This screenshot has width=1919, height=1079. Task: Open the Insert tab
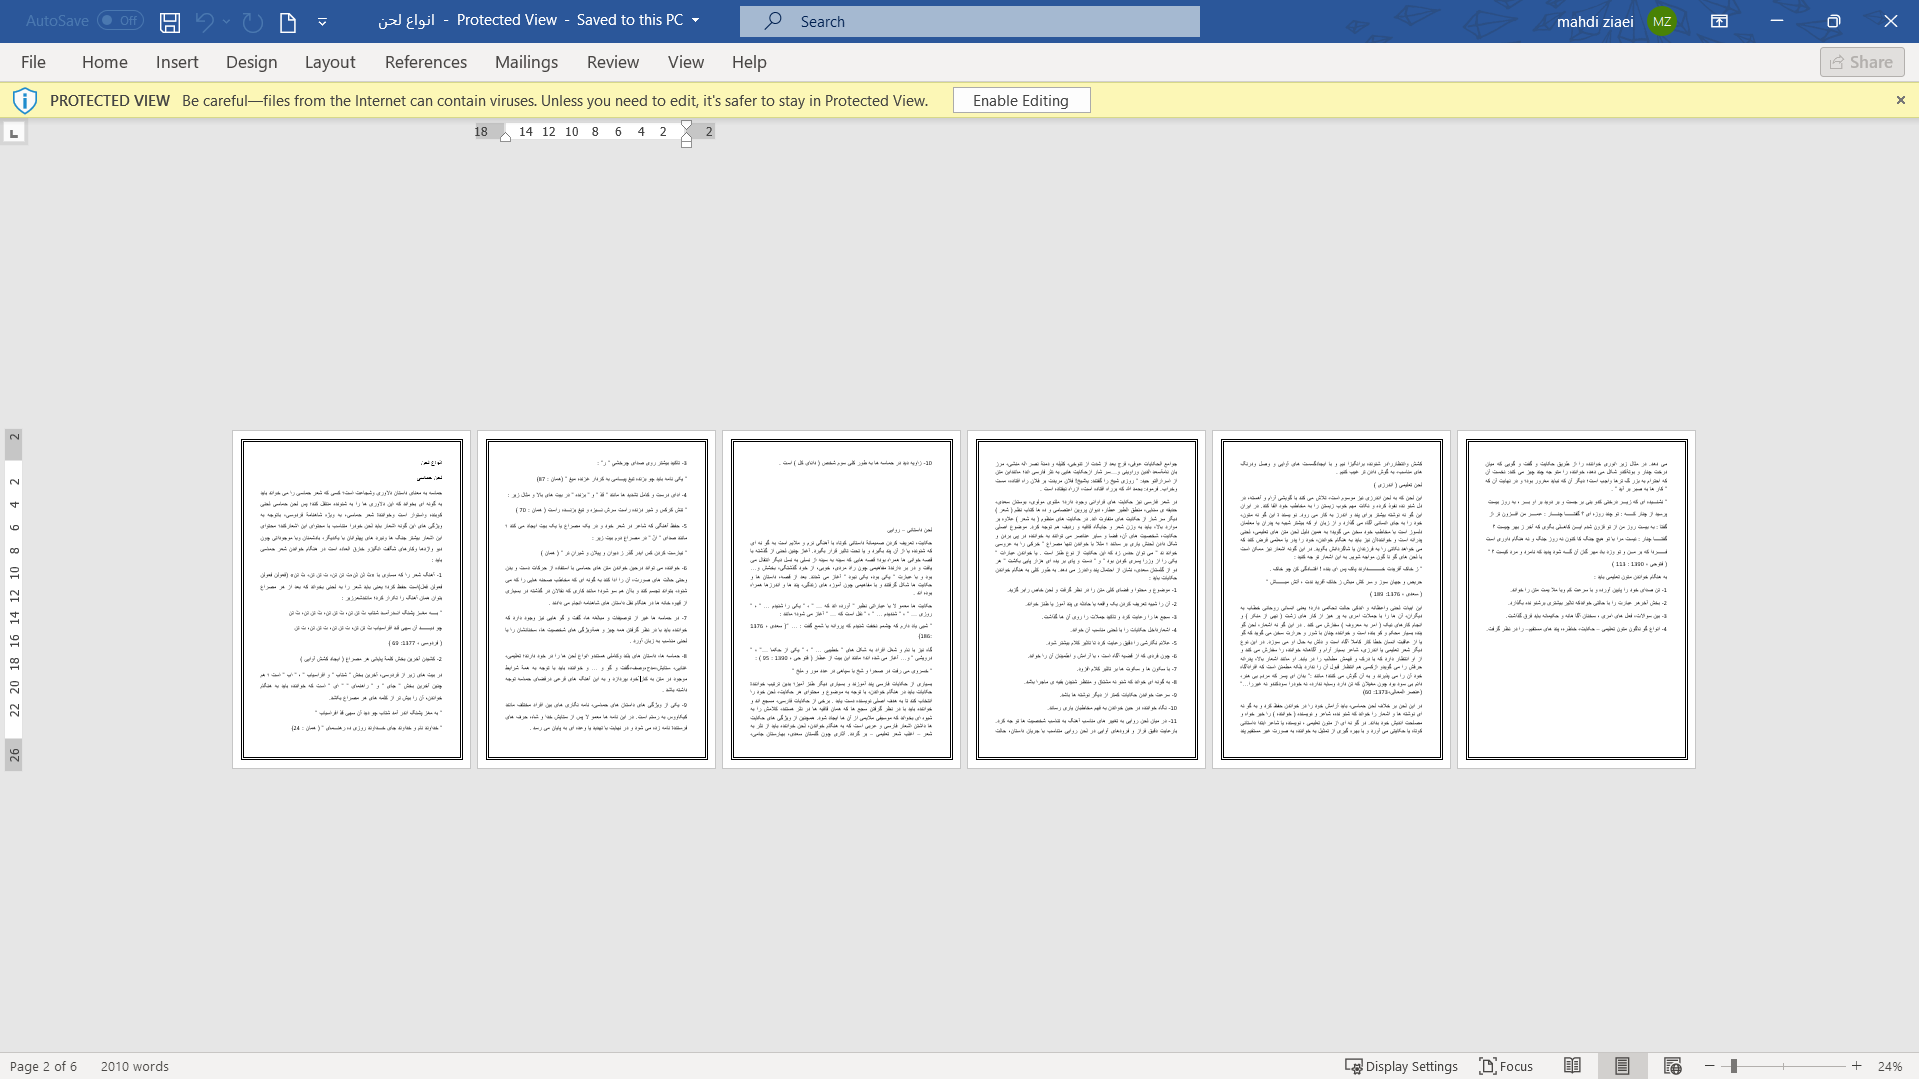point(177,62)
